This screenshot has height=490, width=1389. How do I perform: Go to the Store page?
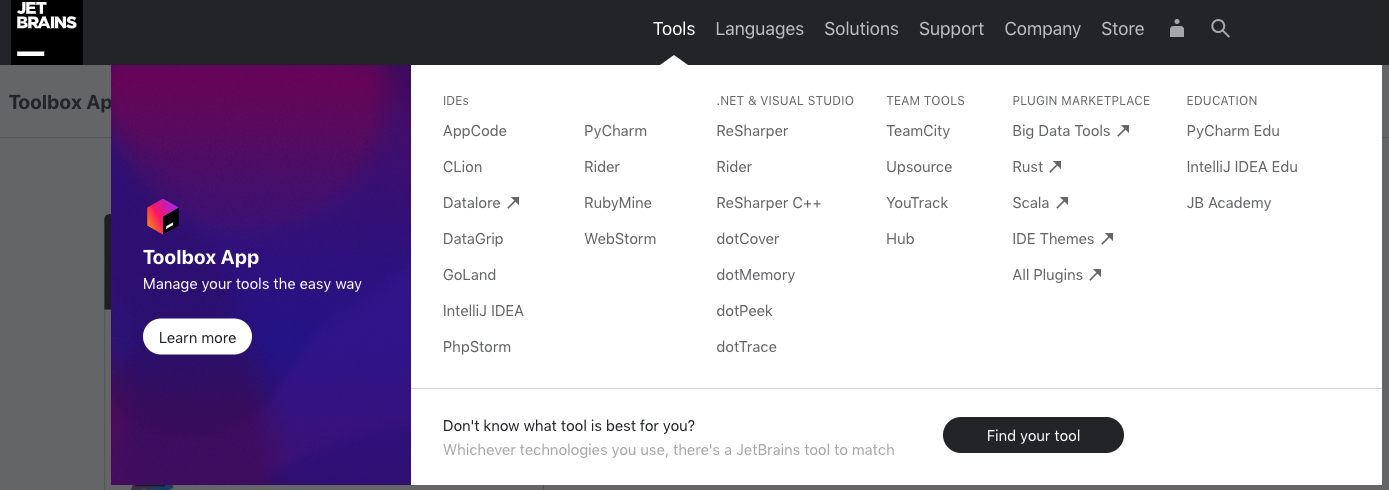1122,29
